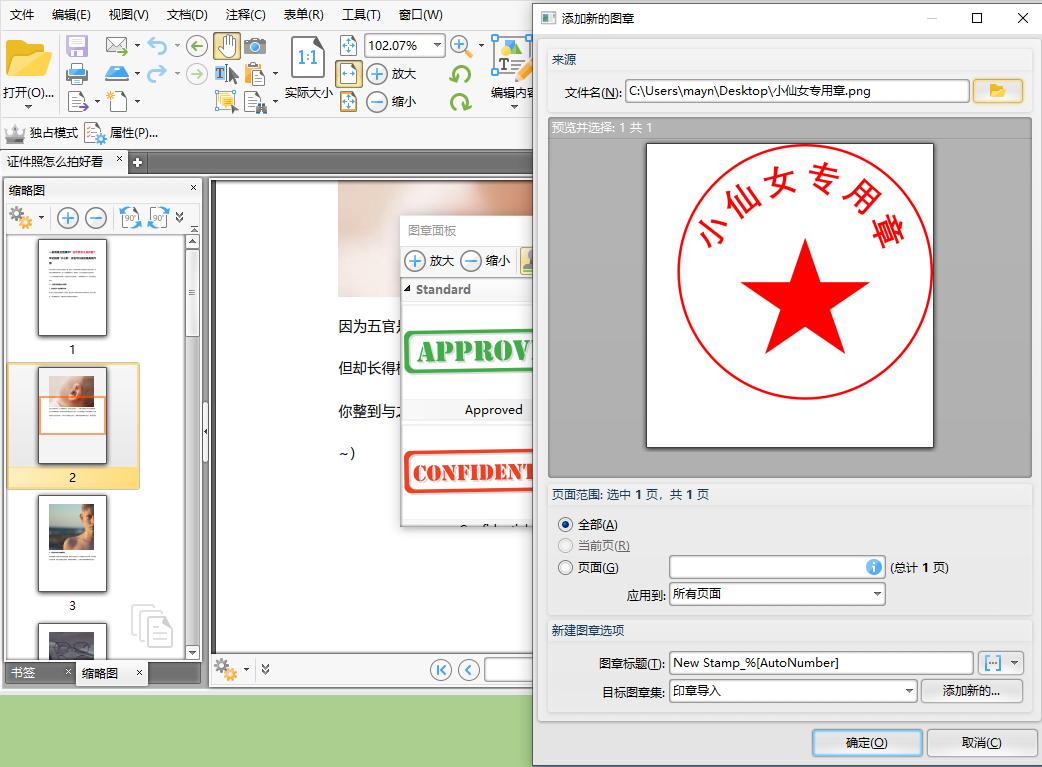Confirm with the 确定 button
The width and height of the screenshot is (1042, 767).
click(x=866, y=743)
